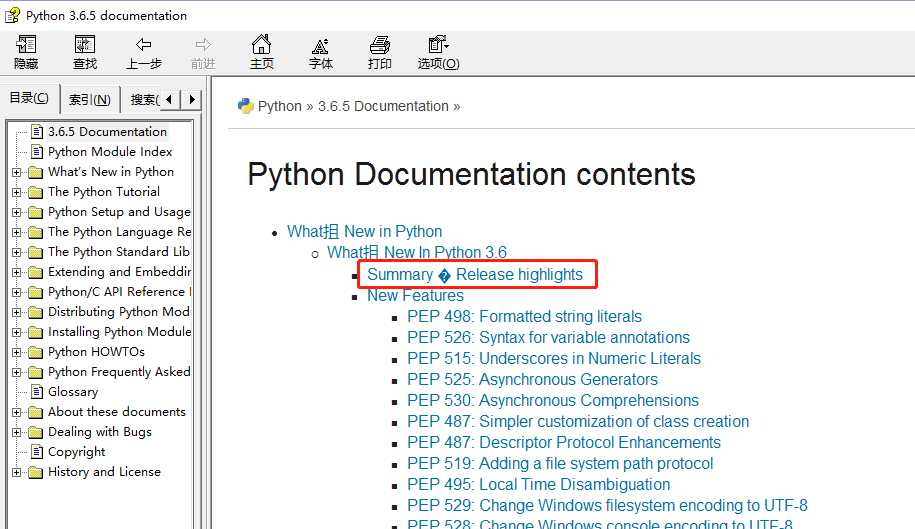Open Summary Release highlights link
The height and width of the screenshot is (529, 915).
click(x=475, y=274)
